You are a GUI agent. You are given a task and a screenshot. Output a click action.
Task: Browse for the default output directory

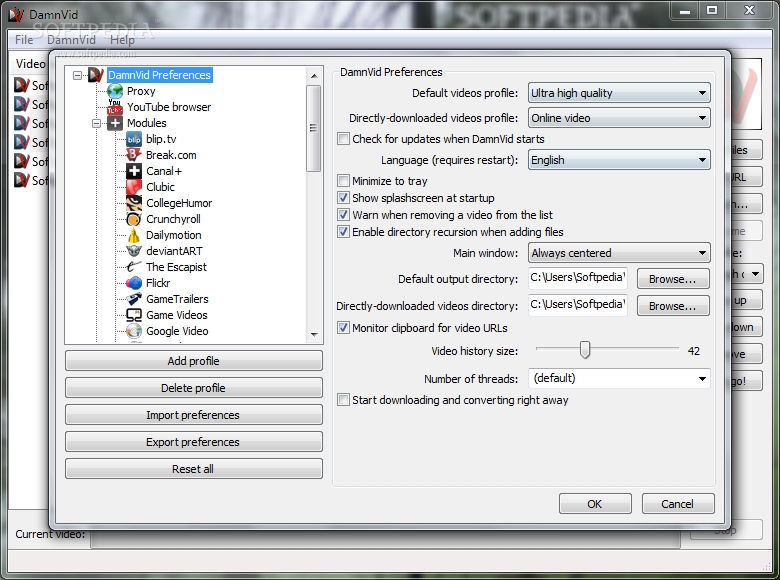pyautogui.click(x=673, y=279)
